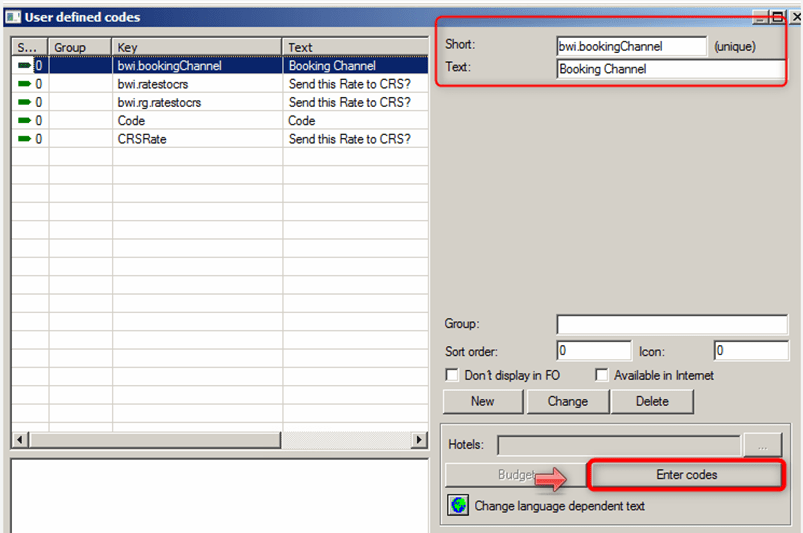Image resolution: width=803 pixels, height=533 pixels.
Task: Click the list's right scroll arrow
Action: tap(419, 440)
